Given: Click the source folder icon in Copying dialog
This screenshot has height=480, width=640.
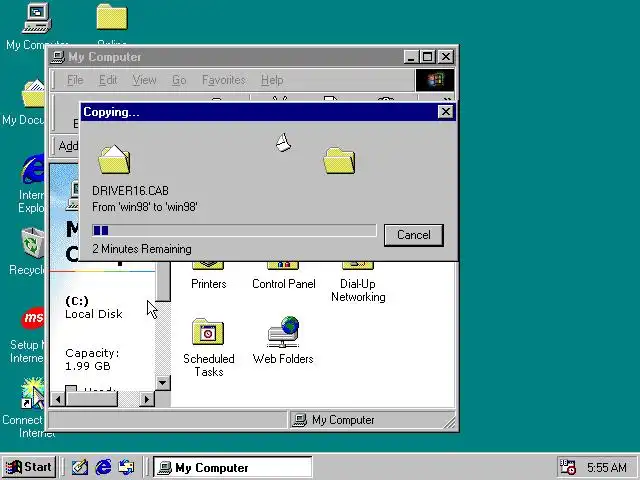Looking at the screenshot, I should coord(114,160).
